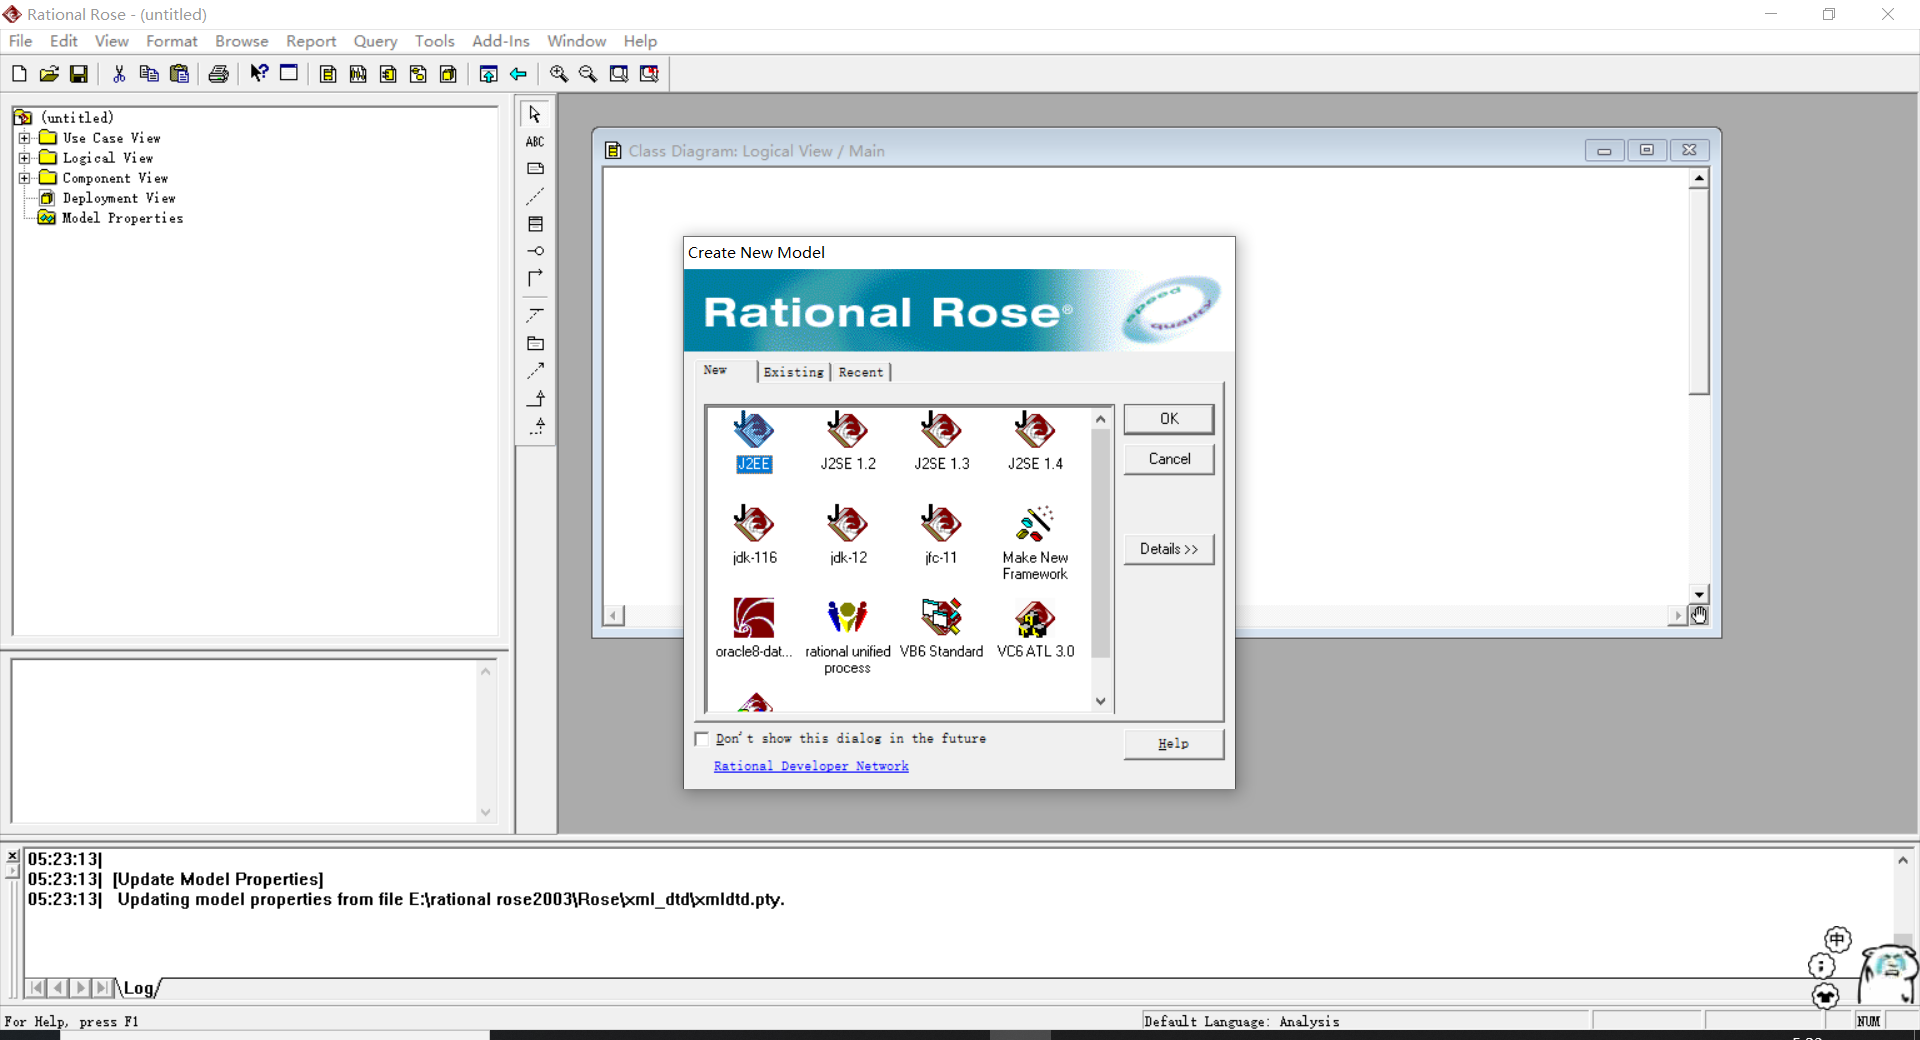Viewport: 1920px width, 1040px height.
Task: Choose the J2EE framework icon
Action: pos(754,441)
